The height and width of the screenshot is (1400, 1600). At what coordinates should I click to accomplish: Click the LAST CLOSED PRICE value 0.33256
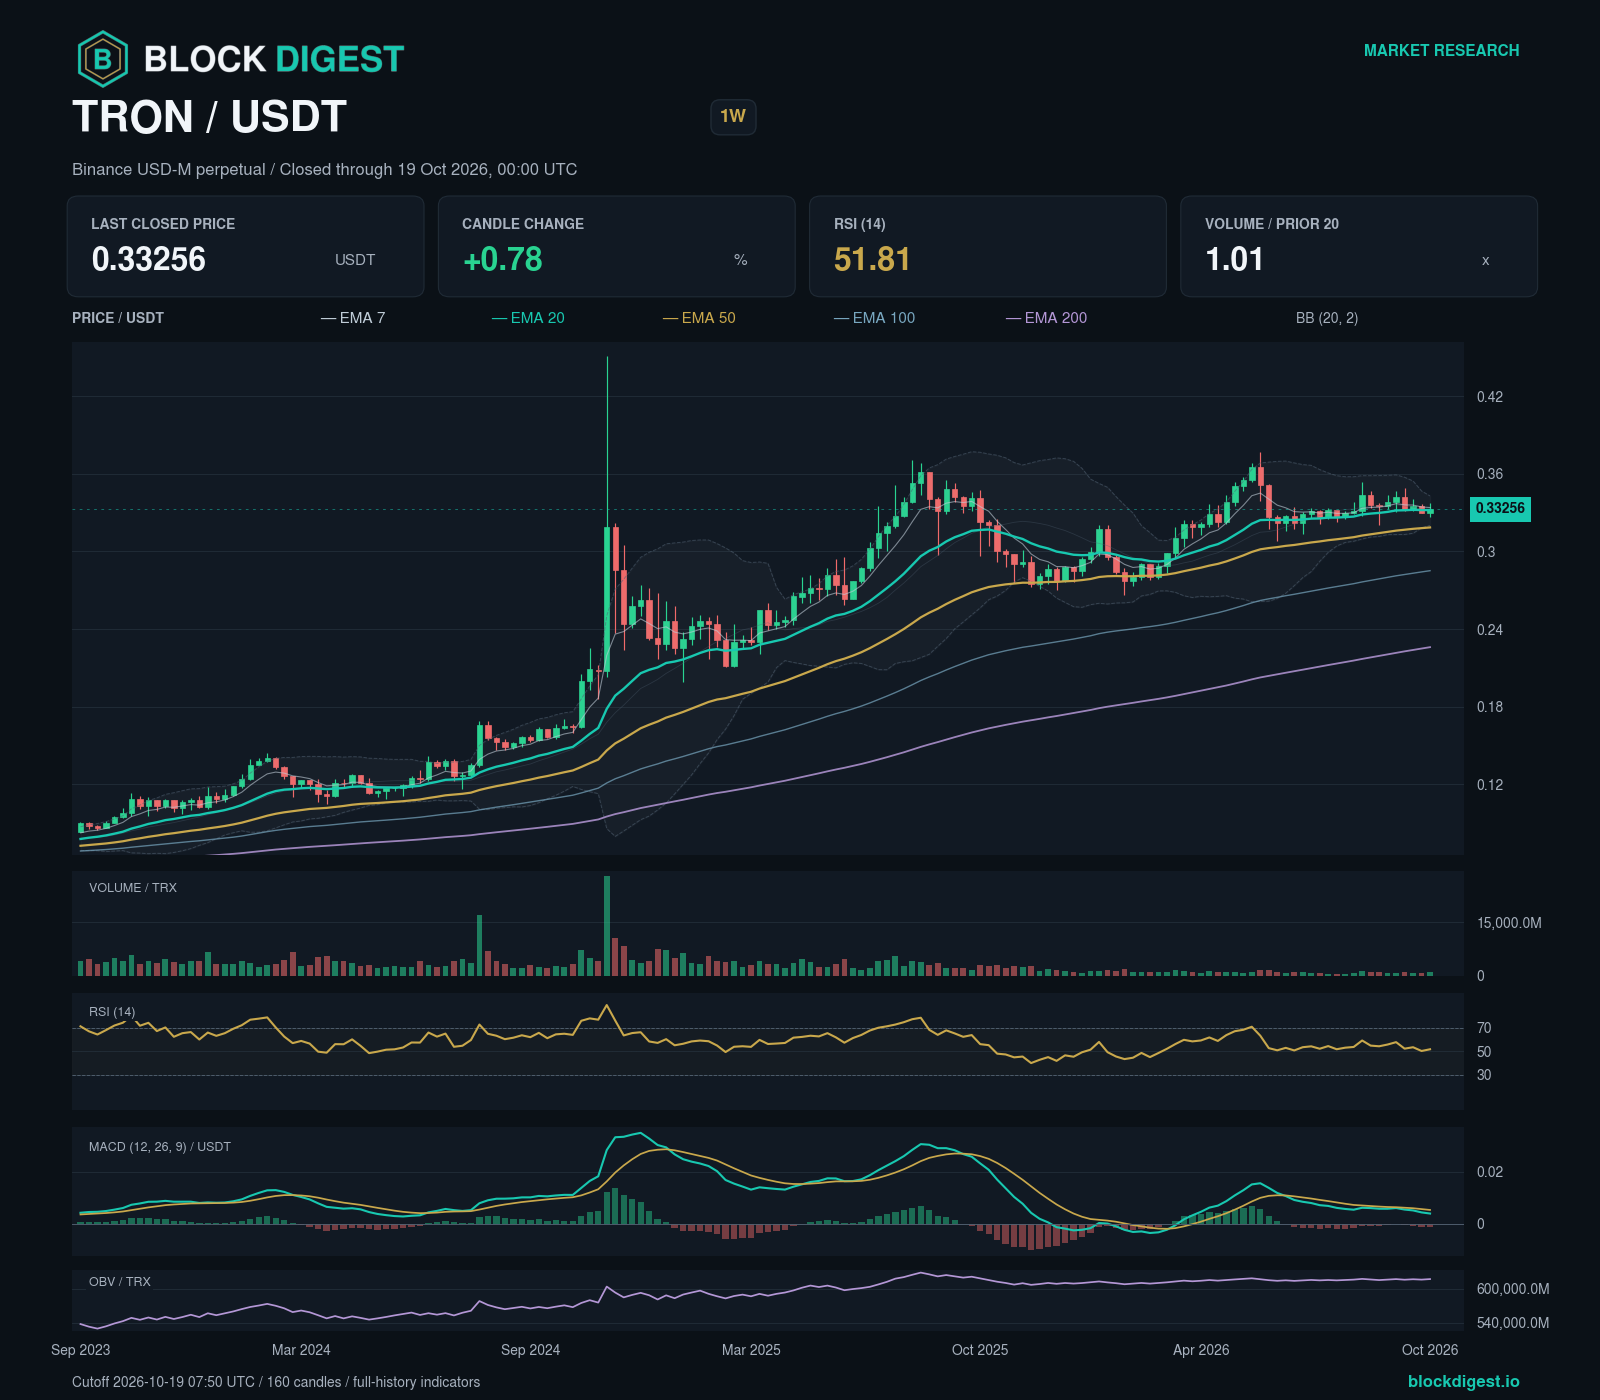pyautogui.click(x=149, y=259)
